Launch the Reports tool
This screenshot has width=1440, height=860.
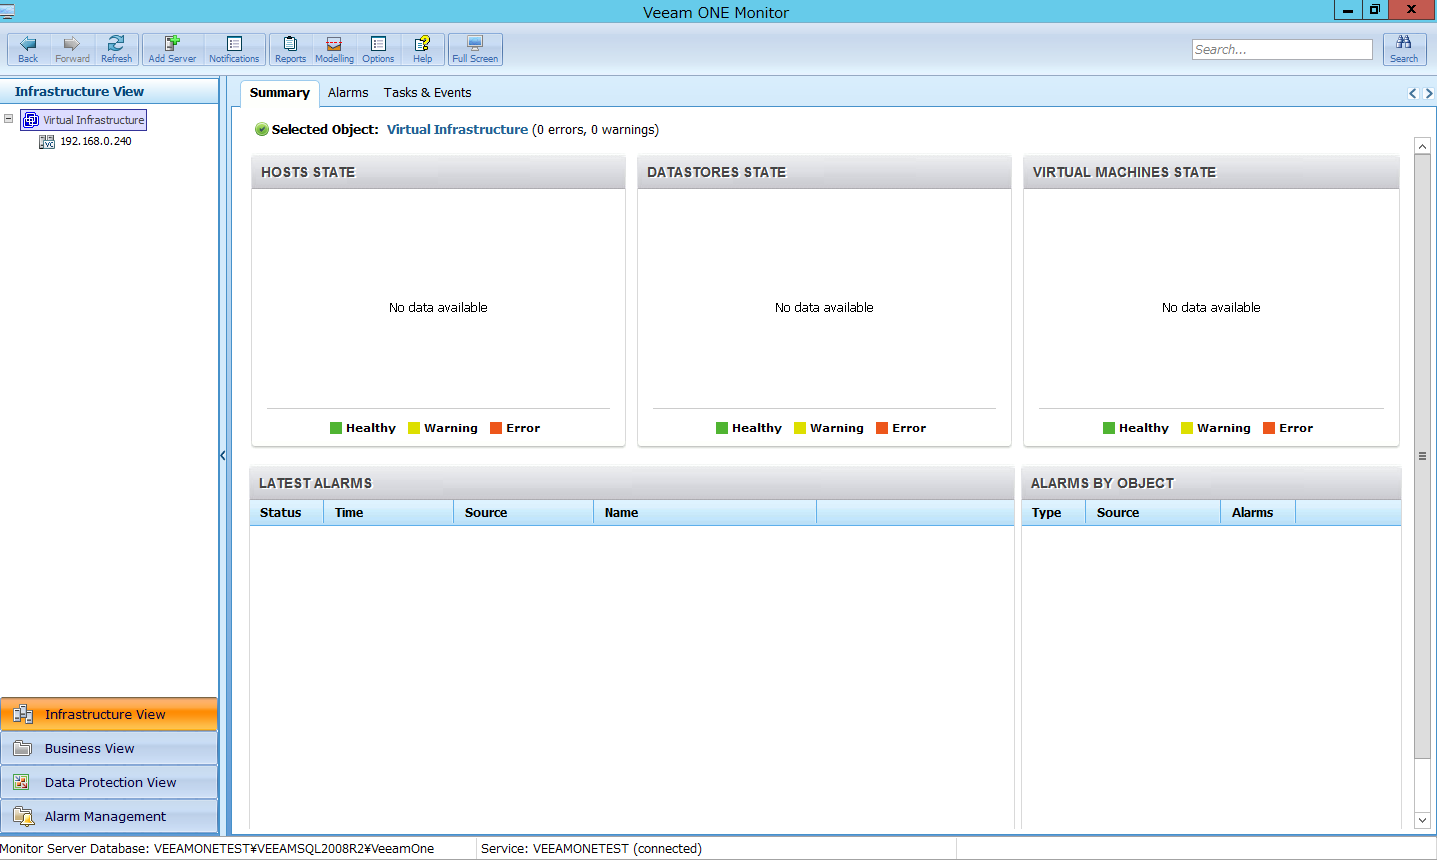tap(290, 49)
